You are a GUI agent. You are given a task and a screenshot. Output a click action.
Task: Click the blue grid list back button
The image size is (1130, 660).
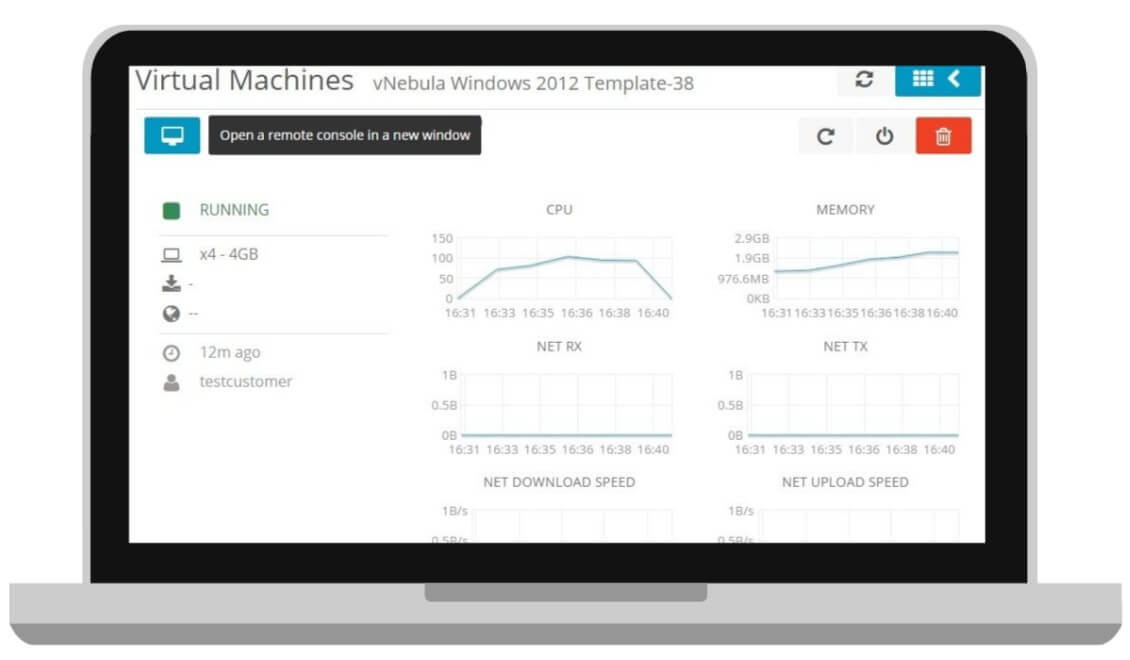(937, 80)
